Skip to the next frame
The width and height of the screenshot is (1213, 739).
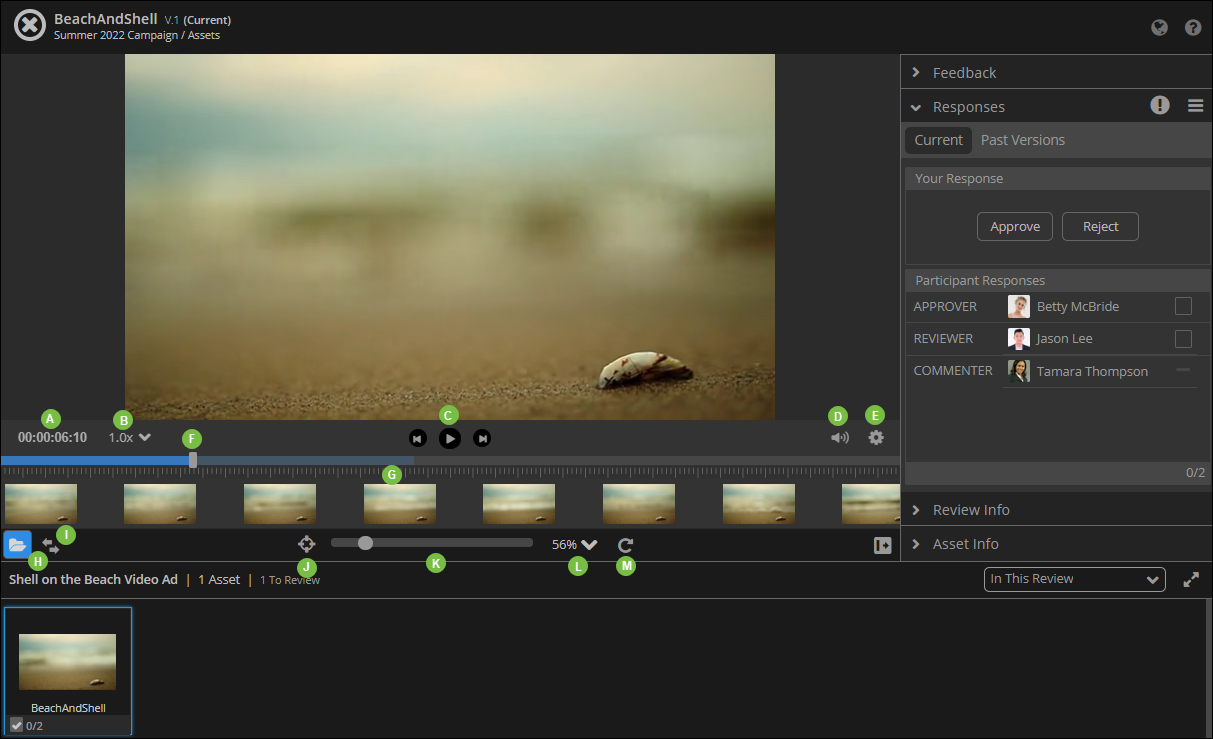pyautogui.click(x=482, y=438)
